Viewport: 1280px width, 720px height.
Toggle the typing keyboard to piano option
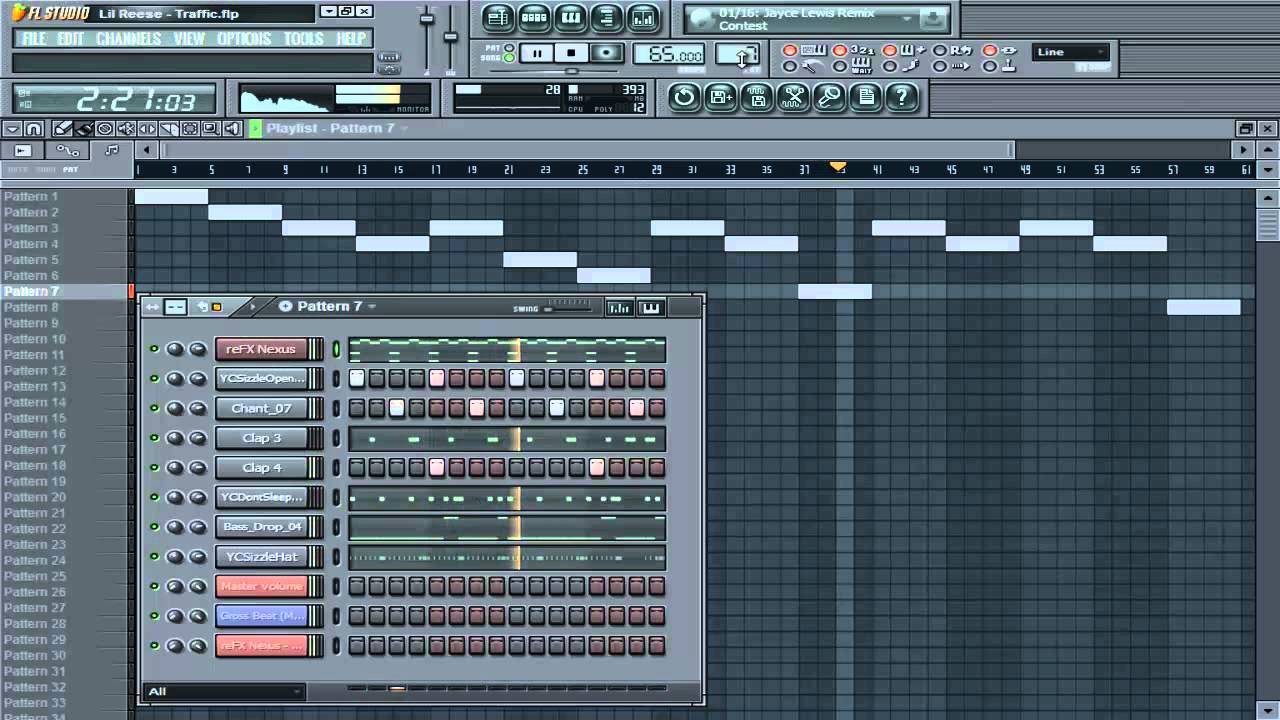point(790,51)
